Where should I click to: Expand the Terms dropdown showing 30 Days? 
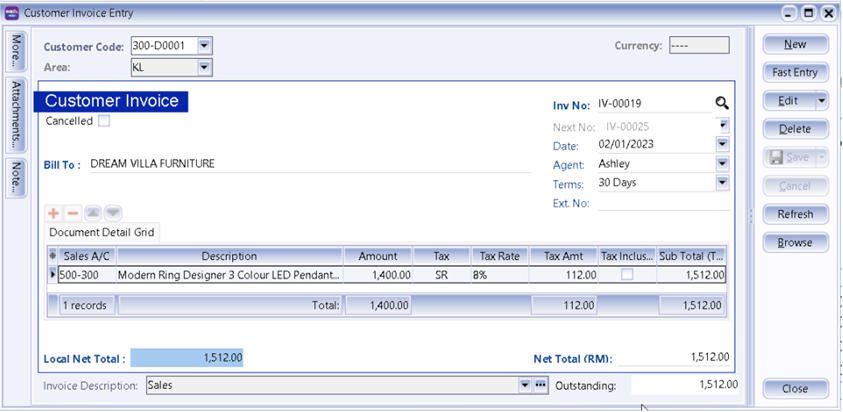(x=722, y=183)
